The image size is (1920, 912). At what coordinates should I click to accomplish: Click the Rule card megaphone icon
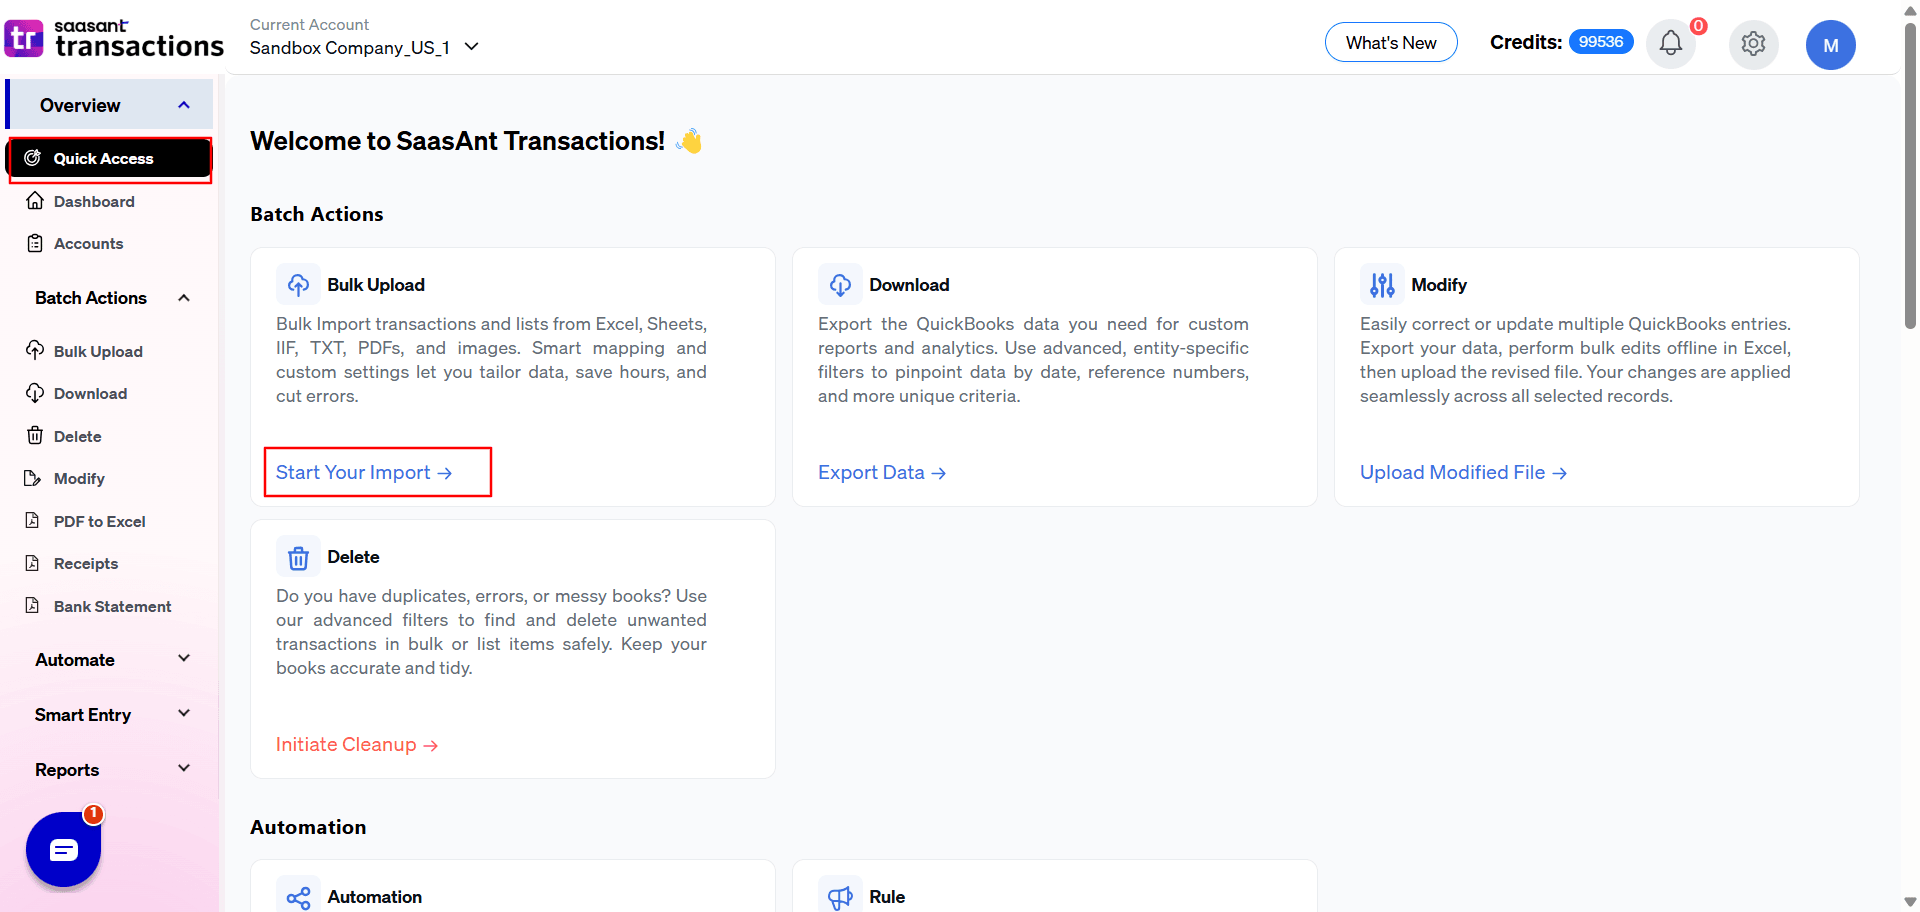[840, 897]
